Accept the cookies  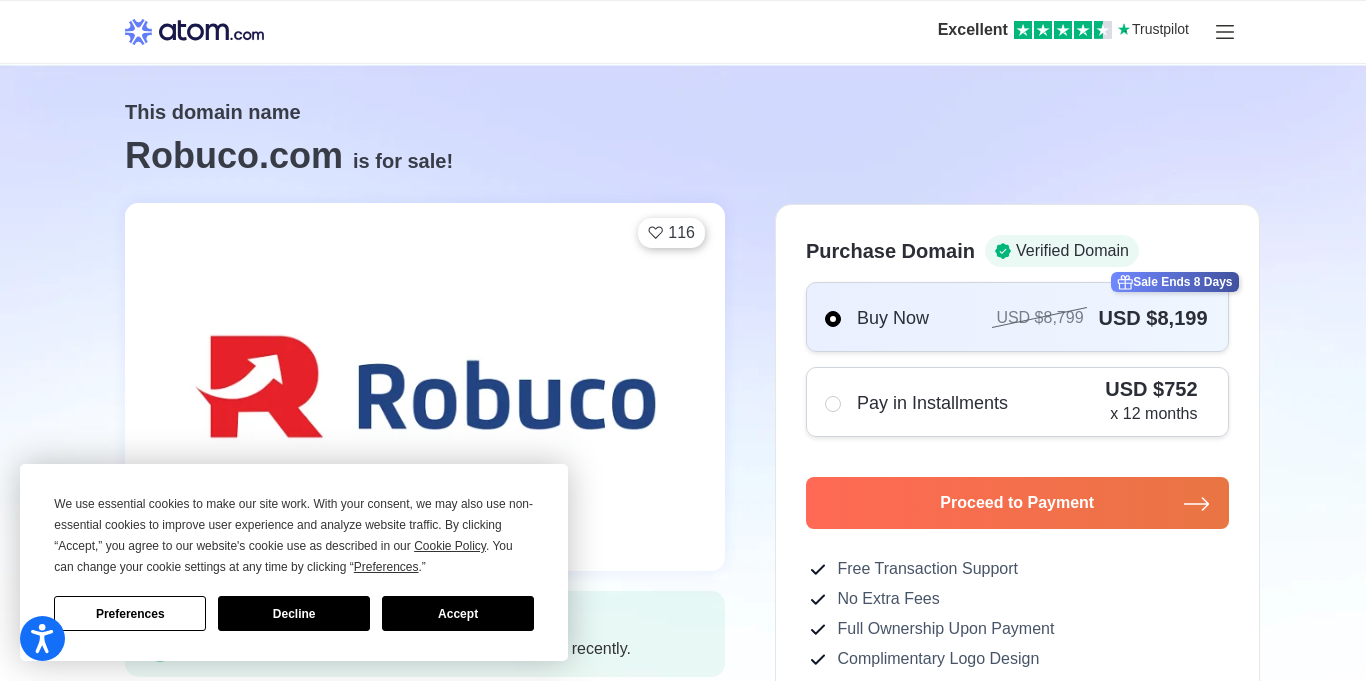click(x=458, y=614)
